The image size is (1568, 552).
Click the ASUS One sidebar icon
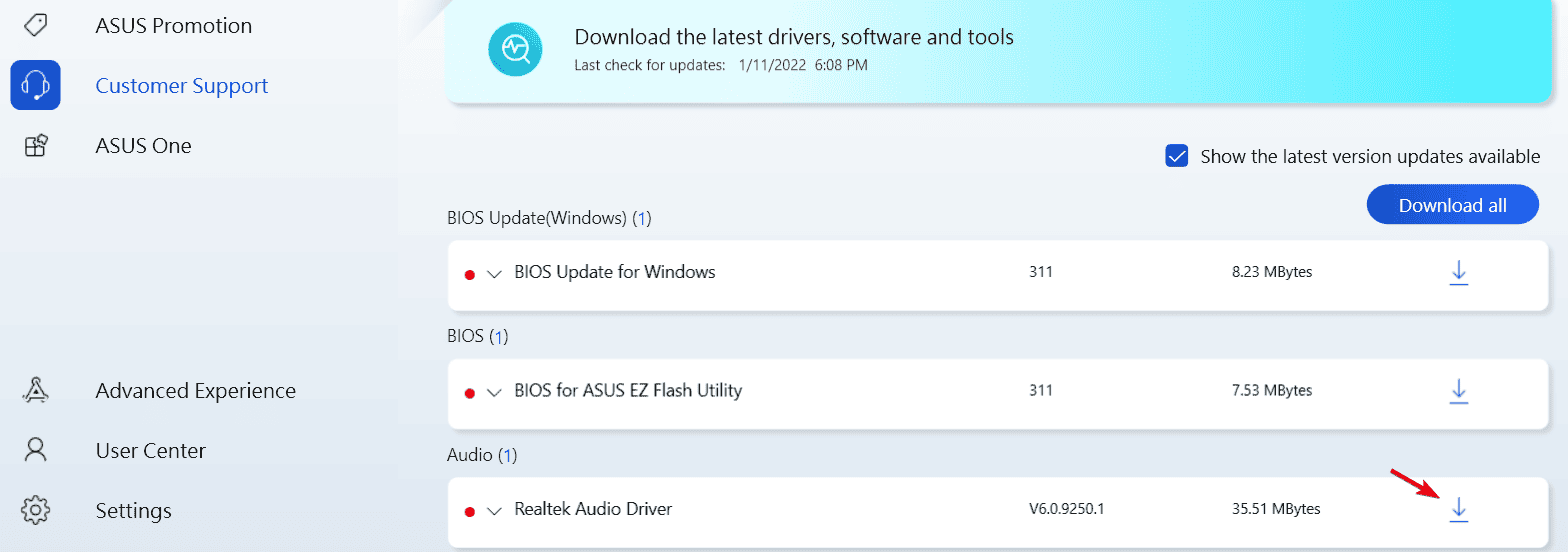point(35,146)
